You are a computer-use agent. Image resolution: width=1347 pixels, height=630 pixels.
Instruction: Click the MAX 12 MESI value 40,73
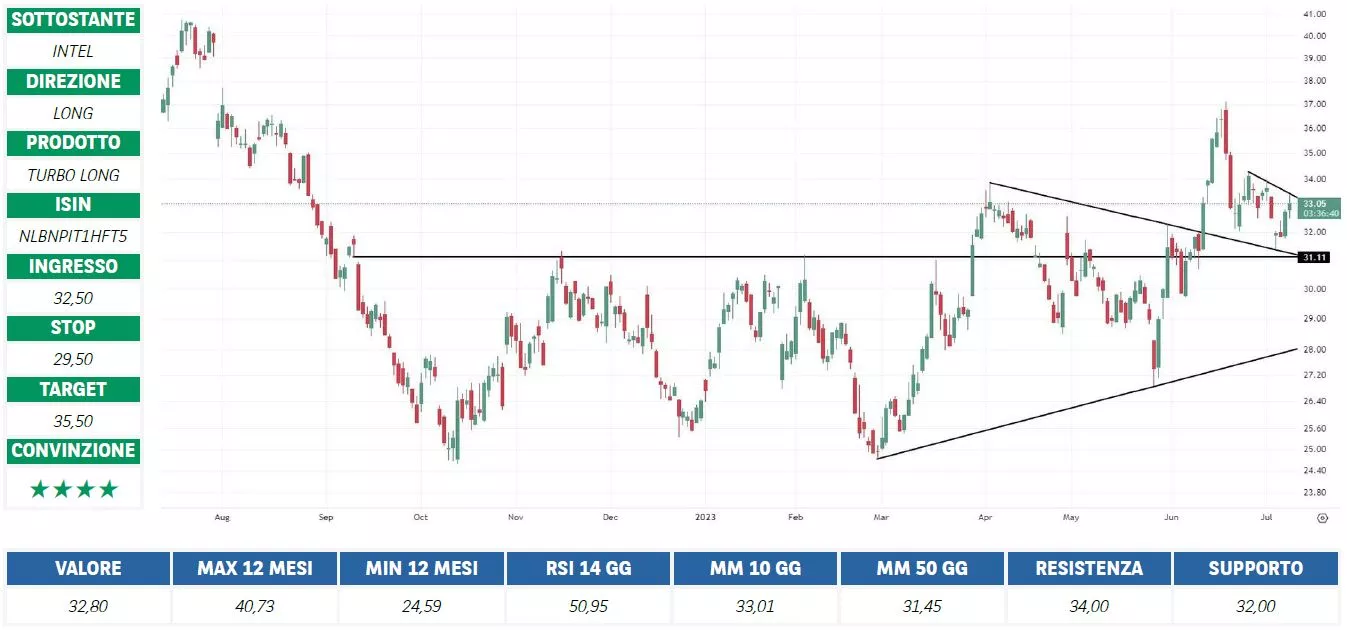254,606
